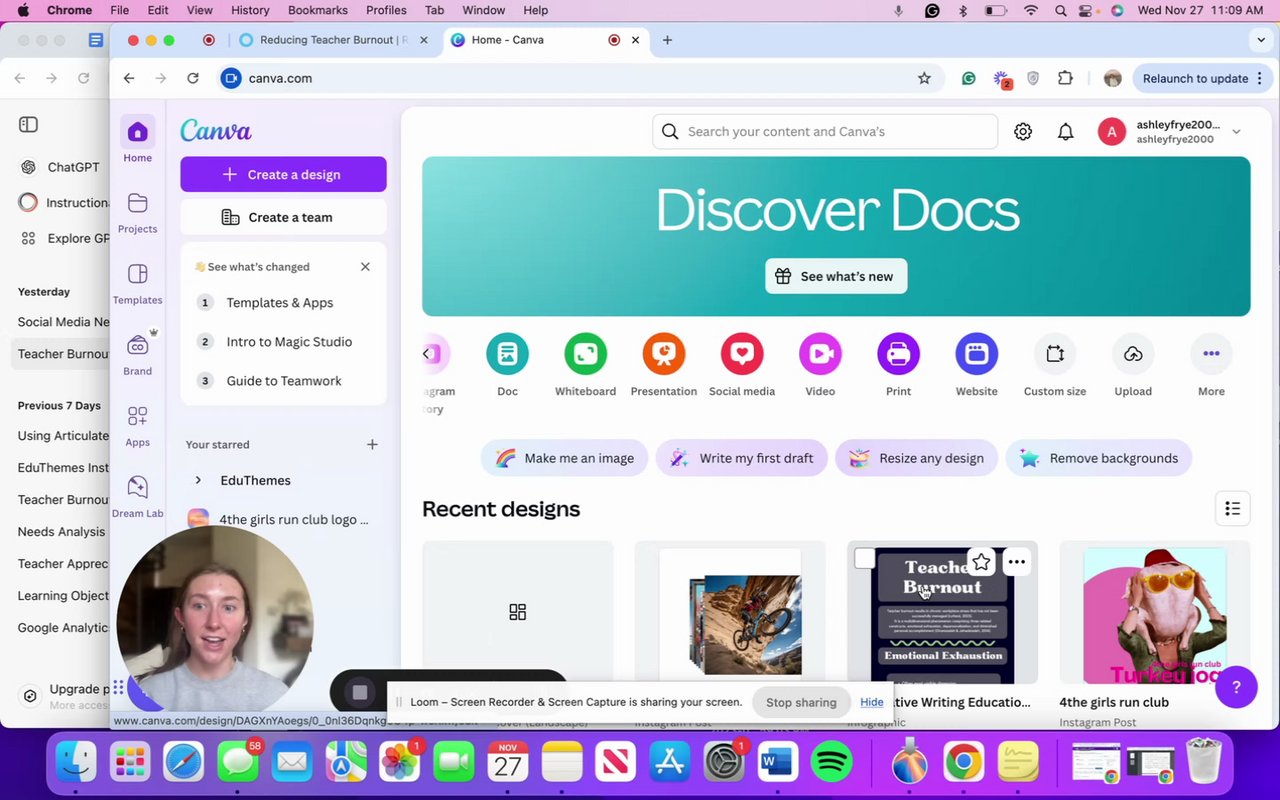Click Create a team button
Screen dimensions: 1280x800
283,217
